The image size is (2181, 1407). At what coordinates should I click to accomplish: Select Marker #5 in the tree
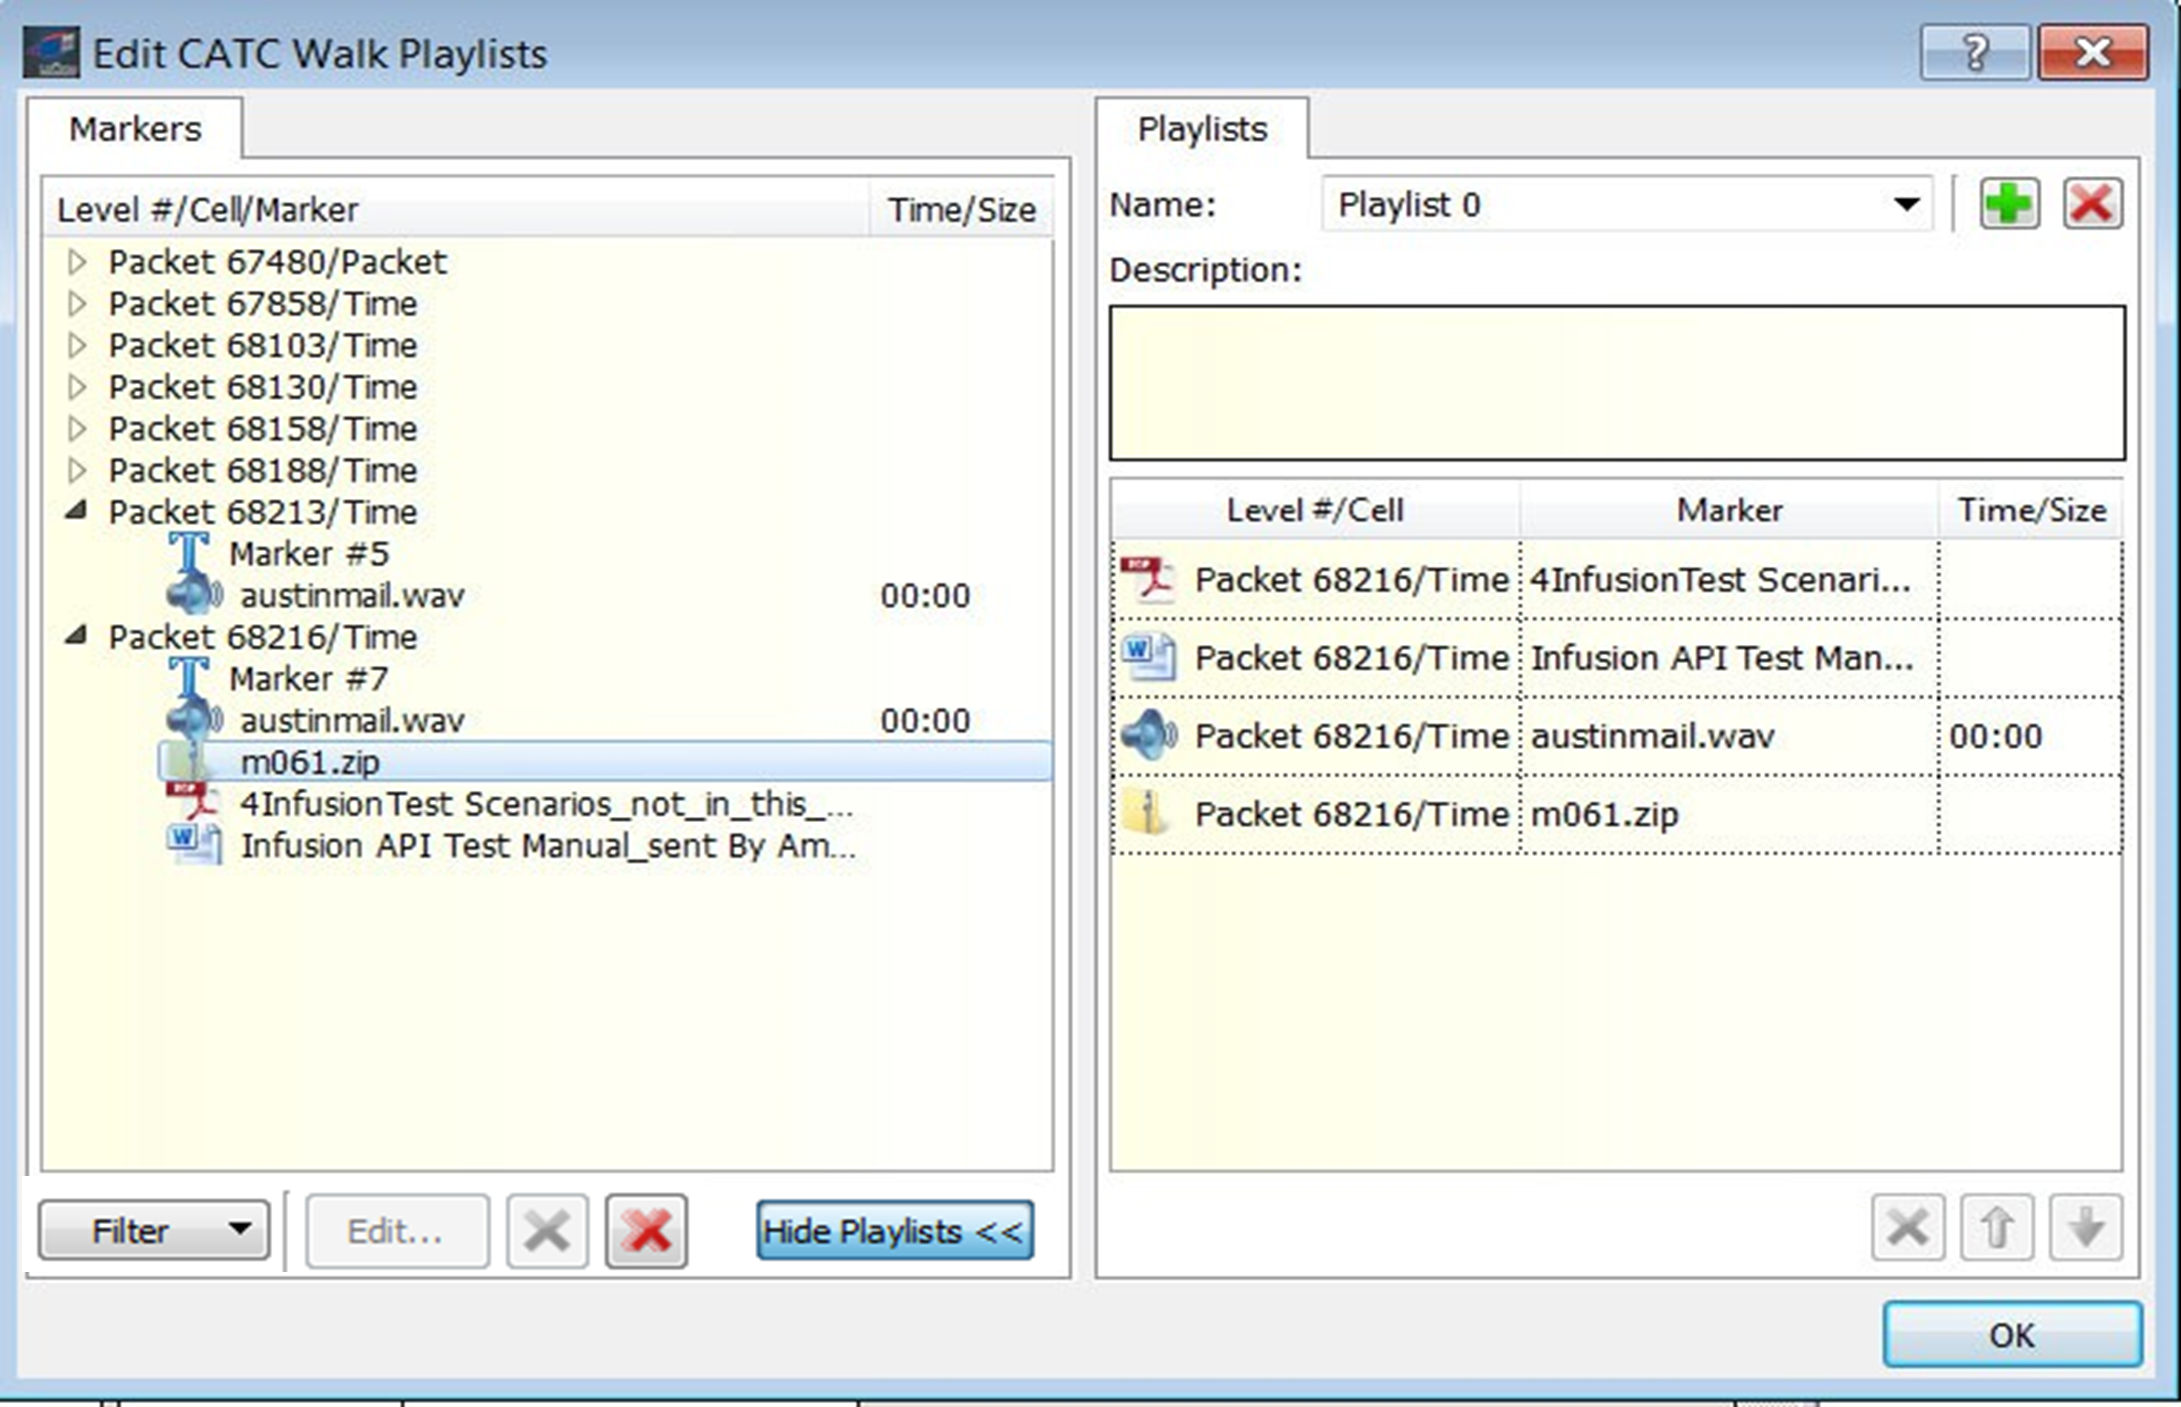[308, 553]
